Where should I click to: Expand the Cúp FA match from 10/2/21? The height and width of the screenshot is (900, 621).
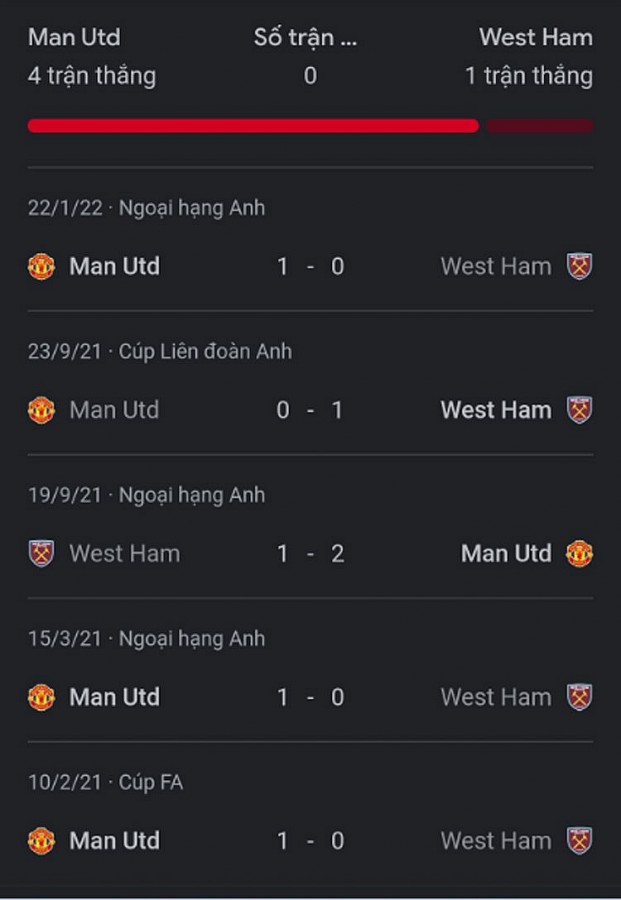(310, 841)
